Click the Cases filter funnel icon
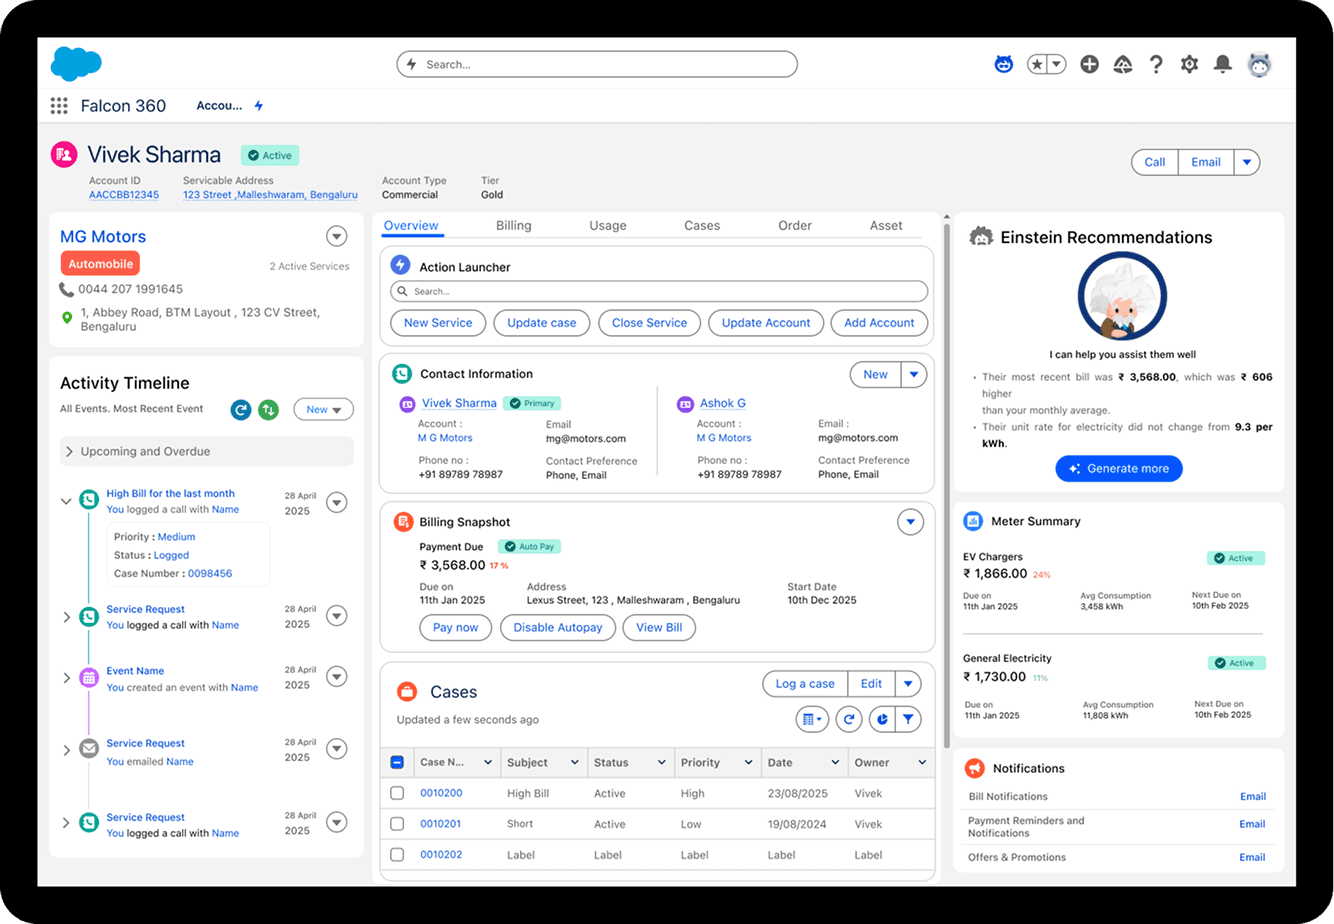This screenshot has width=1334, height=924. coord(908,719)
